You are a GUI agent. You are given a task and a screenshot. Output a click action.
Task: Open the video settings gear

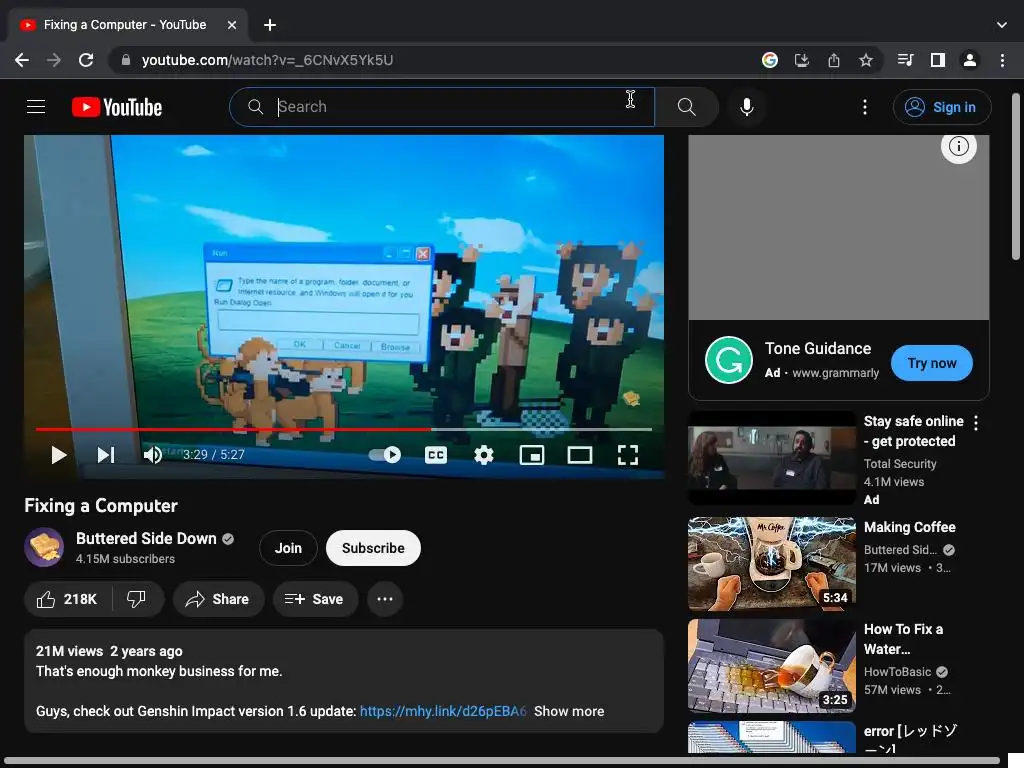[x=483, y=455]
